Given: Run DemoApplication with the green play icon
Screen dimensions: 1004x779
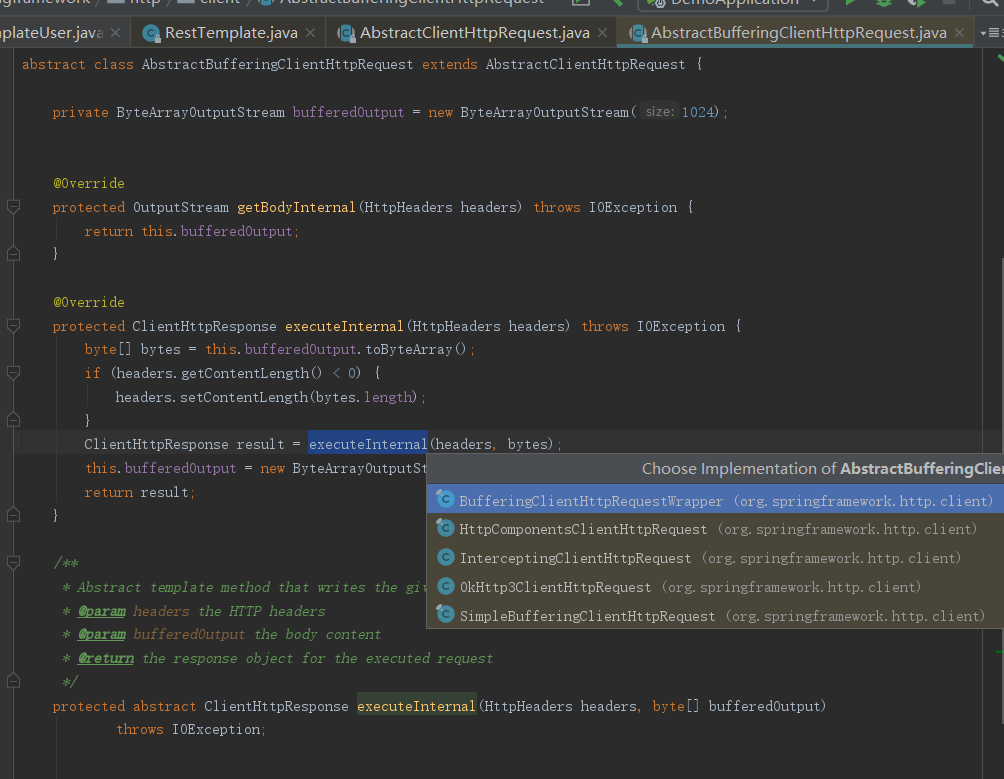Looking at the screenshot, I should click(850, 3).
